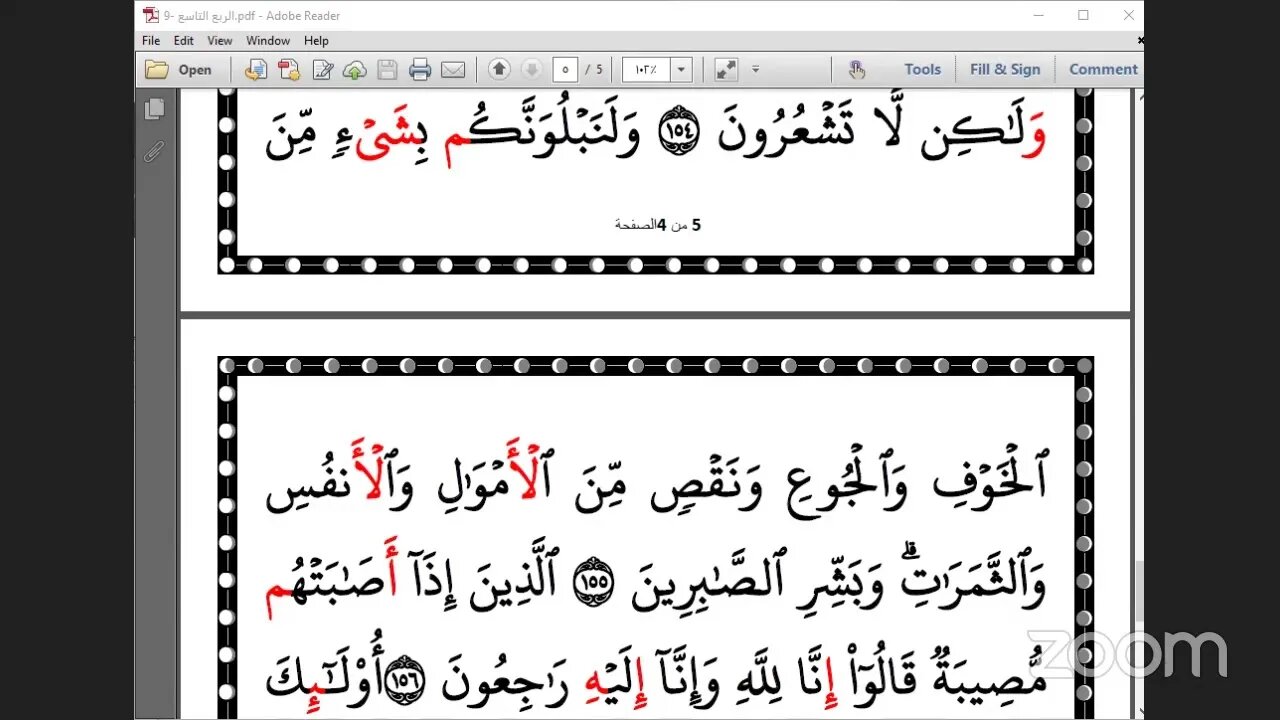Open the View menu
The width and height of the screenshot is (1280, 720).
pyautogui.click(x=219, y=41)
